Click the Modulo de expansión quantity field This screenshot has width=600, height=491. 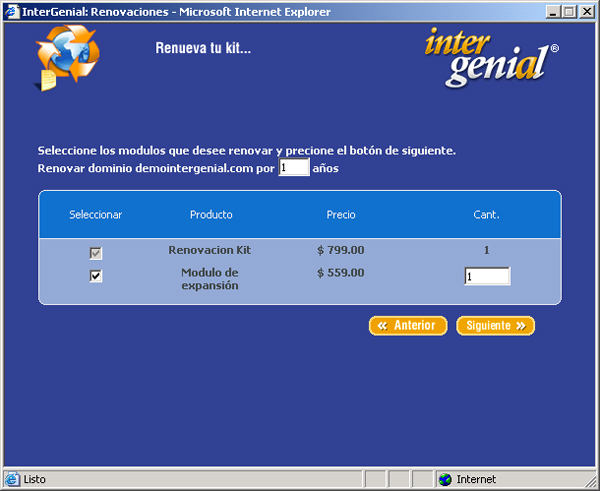[x=487, y=276]
